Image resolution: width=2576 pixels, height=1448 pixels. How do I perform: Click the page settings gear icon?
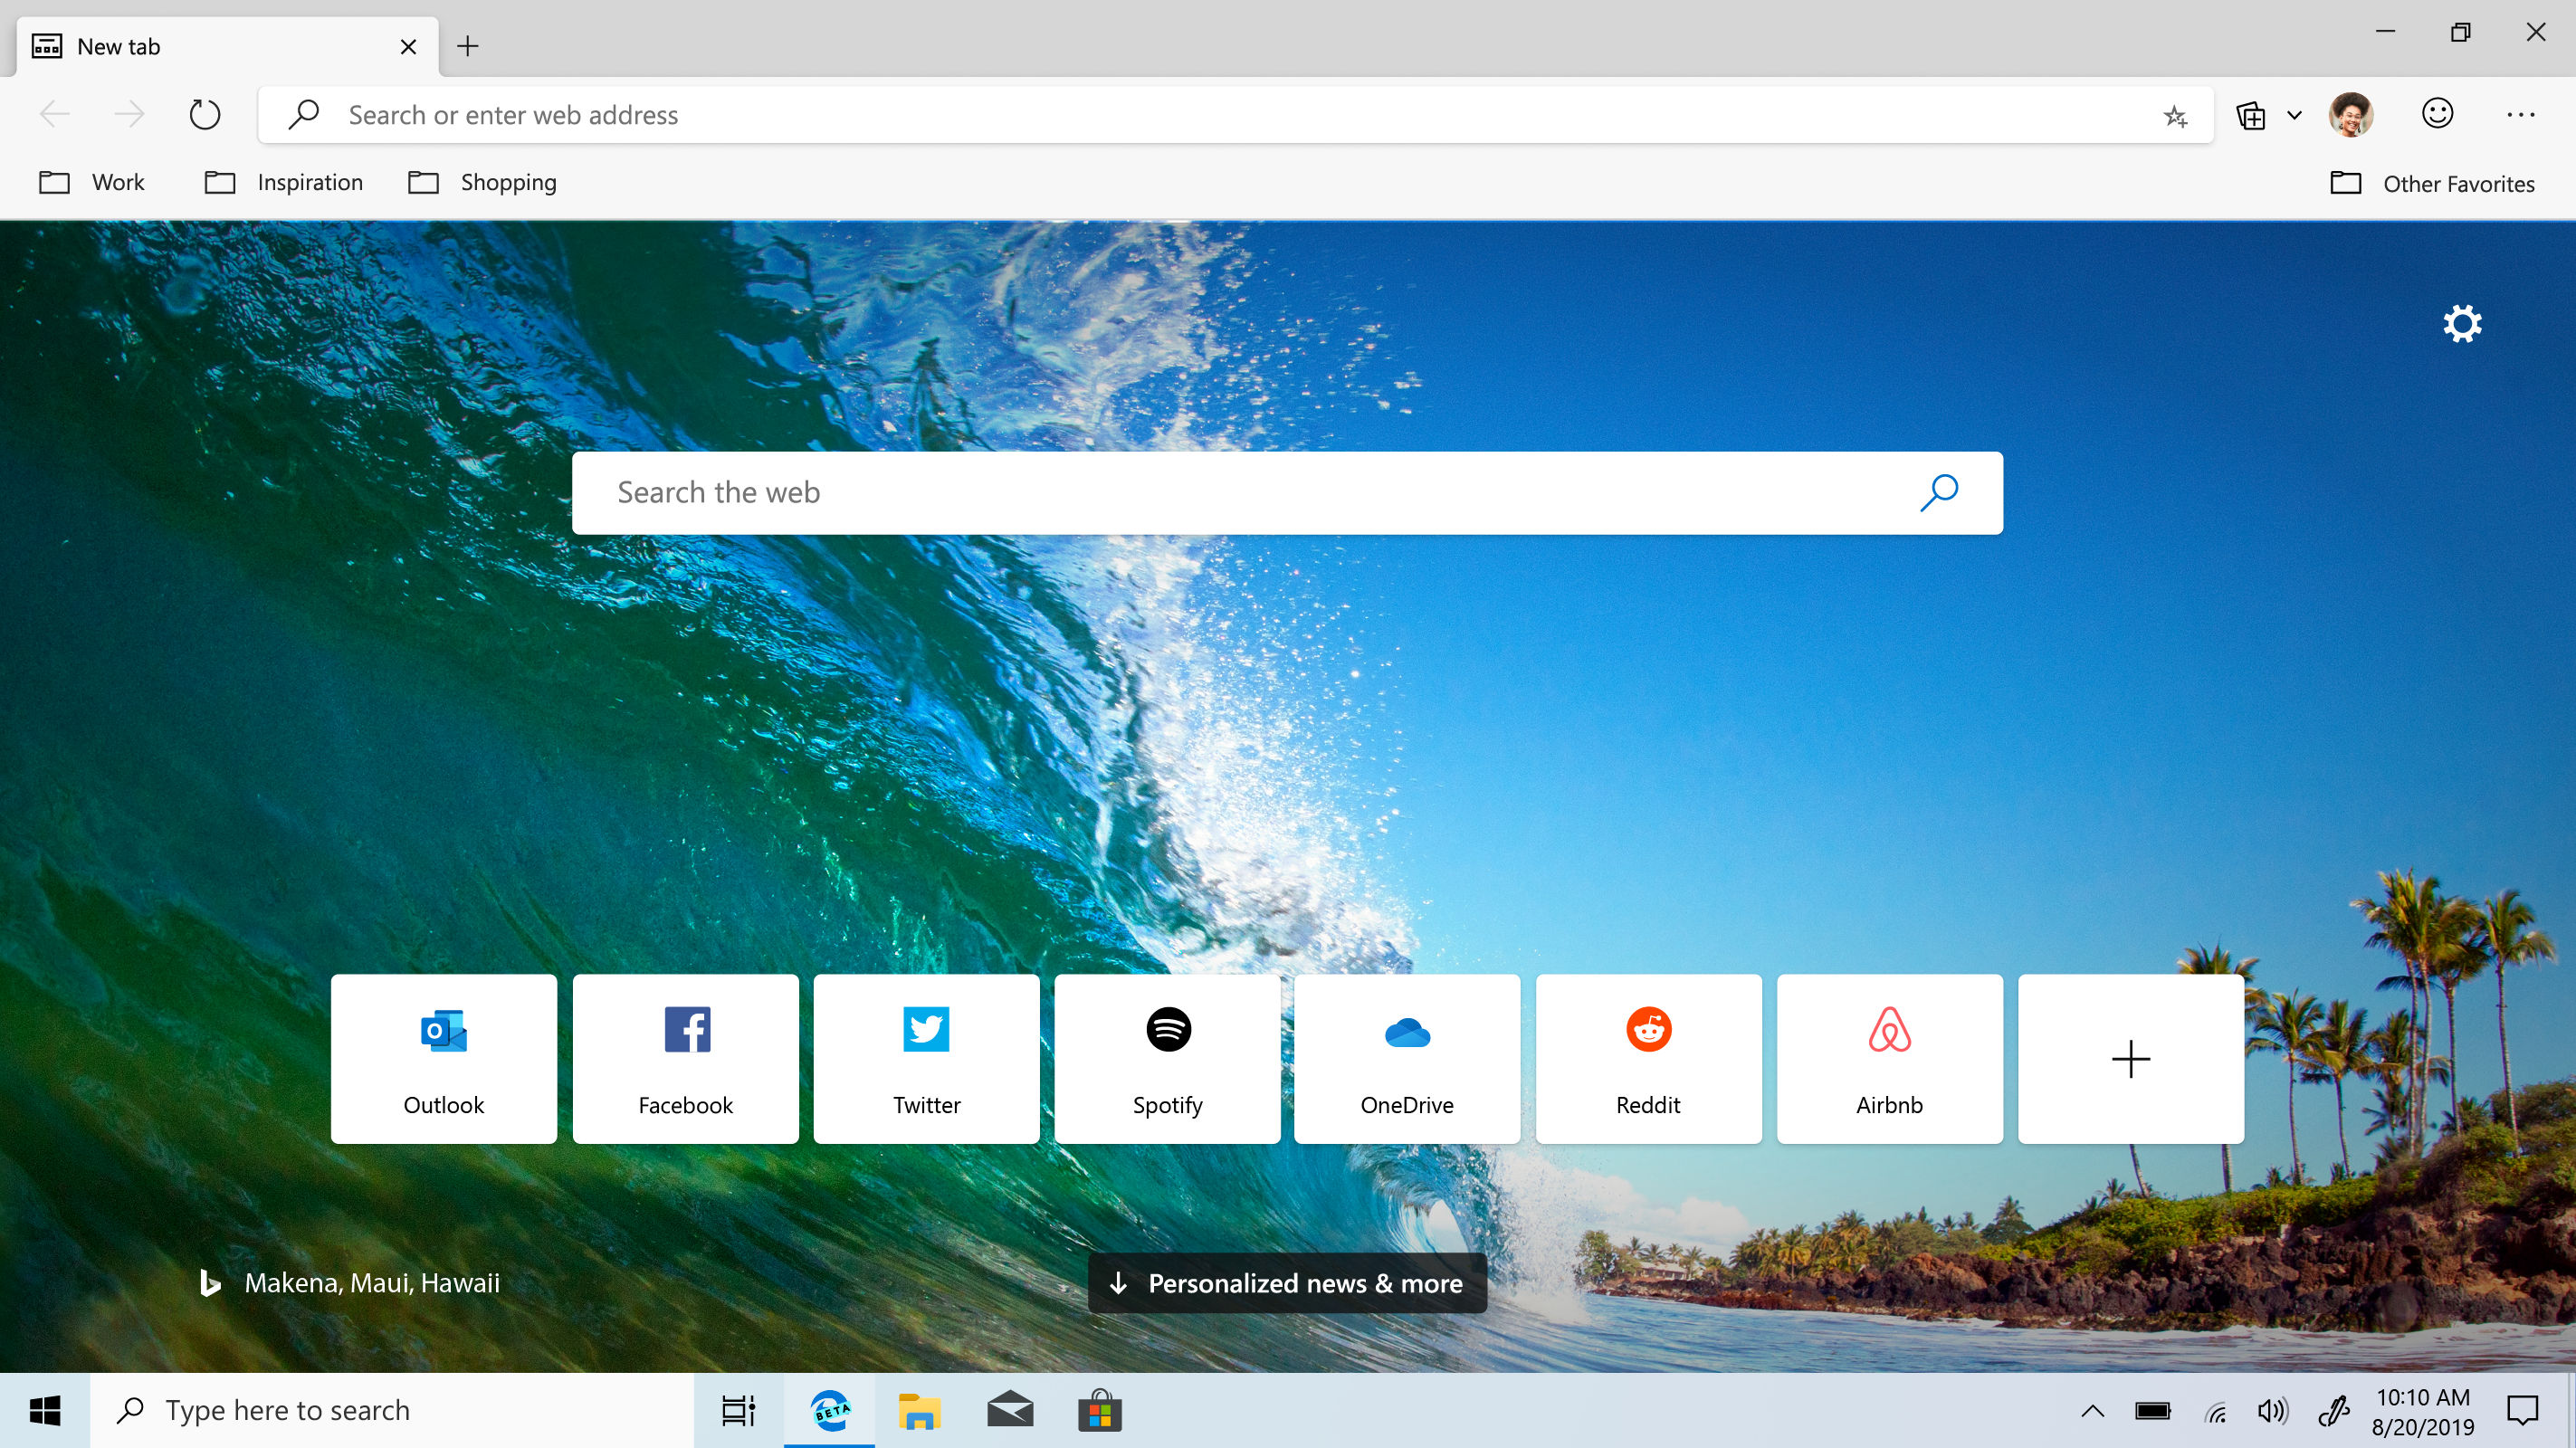[x=2459, y=324]
